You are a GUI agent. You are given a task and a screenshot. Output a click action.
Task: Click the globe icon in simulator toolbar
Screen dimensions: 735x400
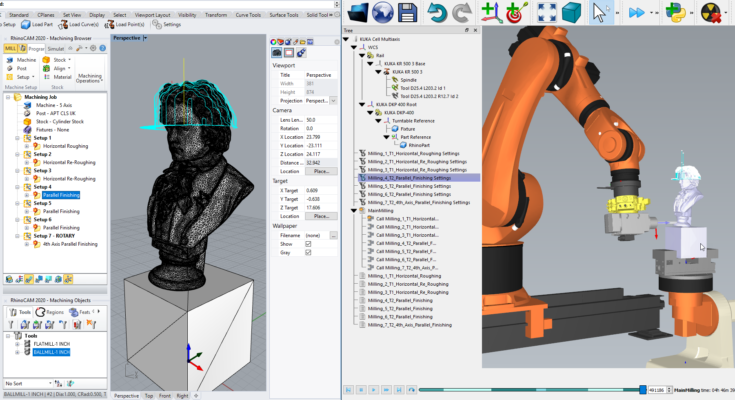tap(382, 12)
